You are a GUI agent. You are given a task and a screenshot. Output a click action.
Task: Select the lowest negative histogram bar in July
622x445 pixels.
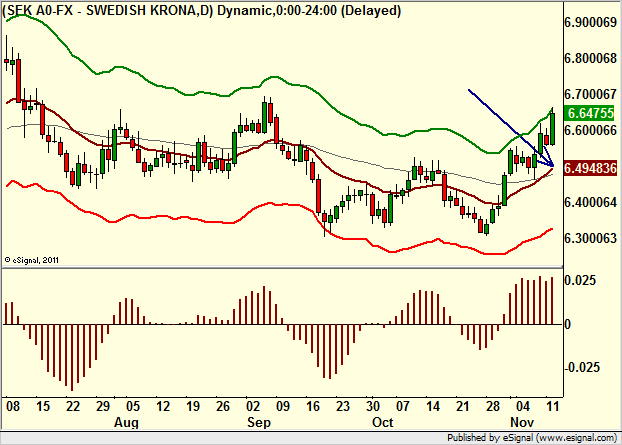[x=72, y=358]
